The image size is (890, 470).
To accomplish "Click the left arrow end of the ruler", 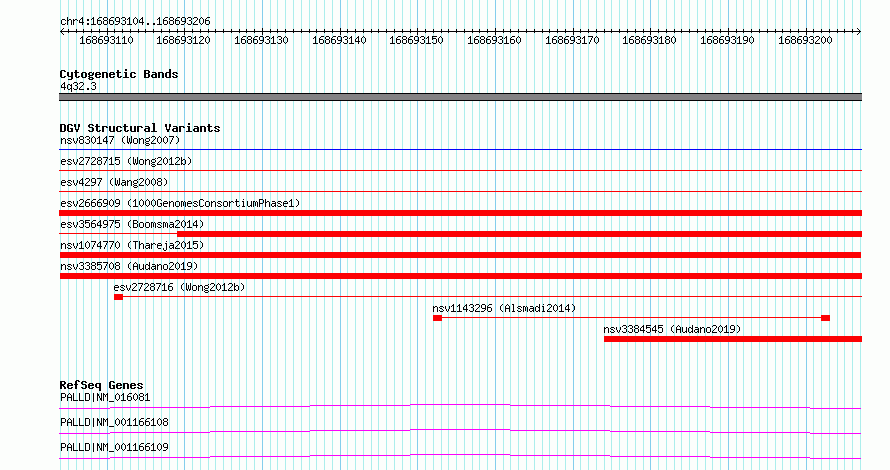I will pos(62,32).
